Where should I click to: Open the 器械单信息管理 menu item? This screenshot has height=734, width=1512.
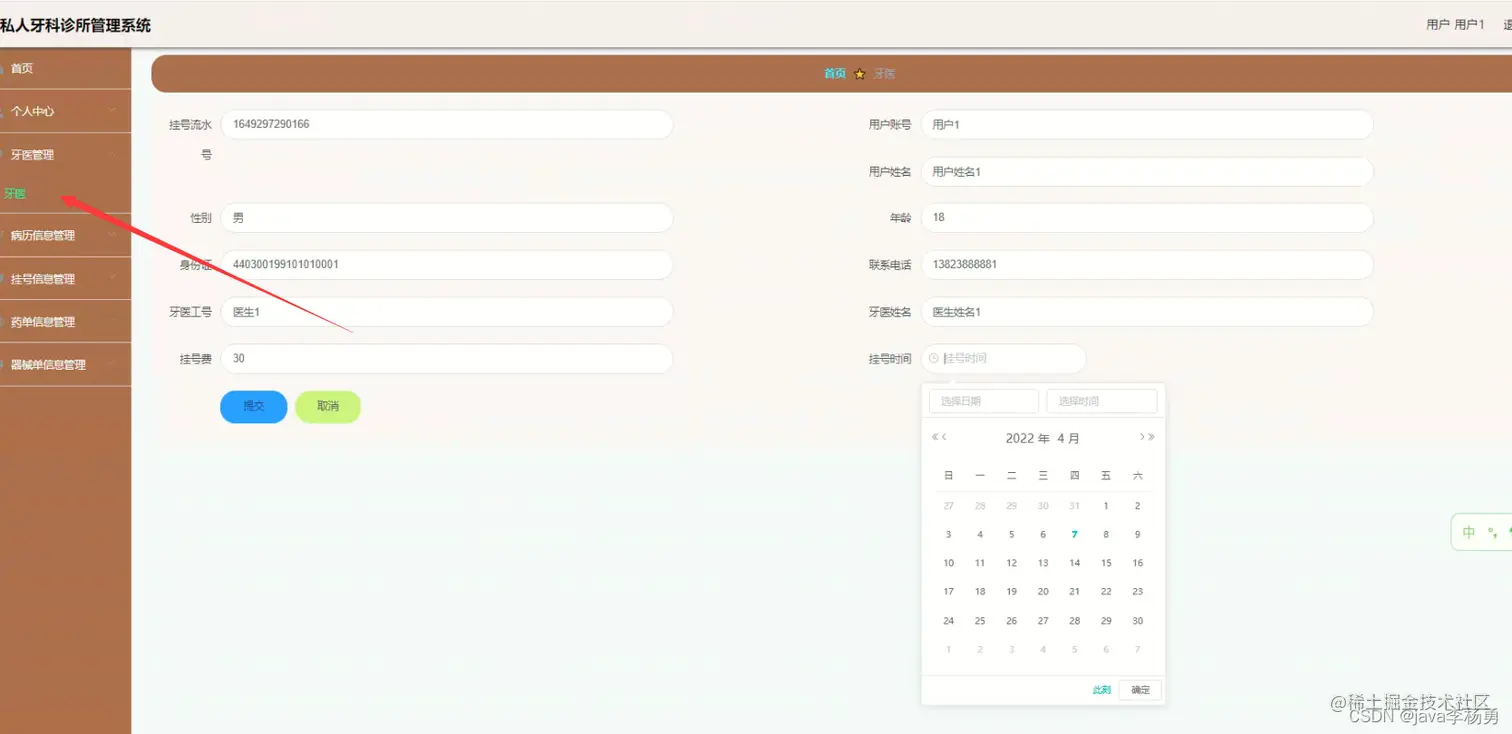[x=65, y=365]
